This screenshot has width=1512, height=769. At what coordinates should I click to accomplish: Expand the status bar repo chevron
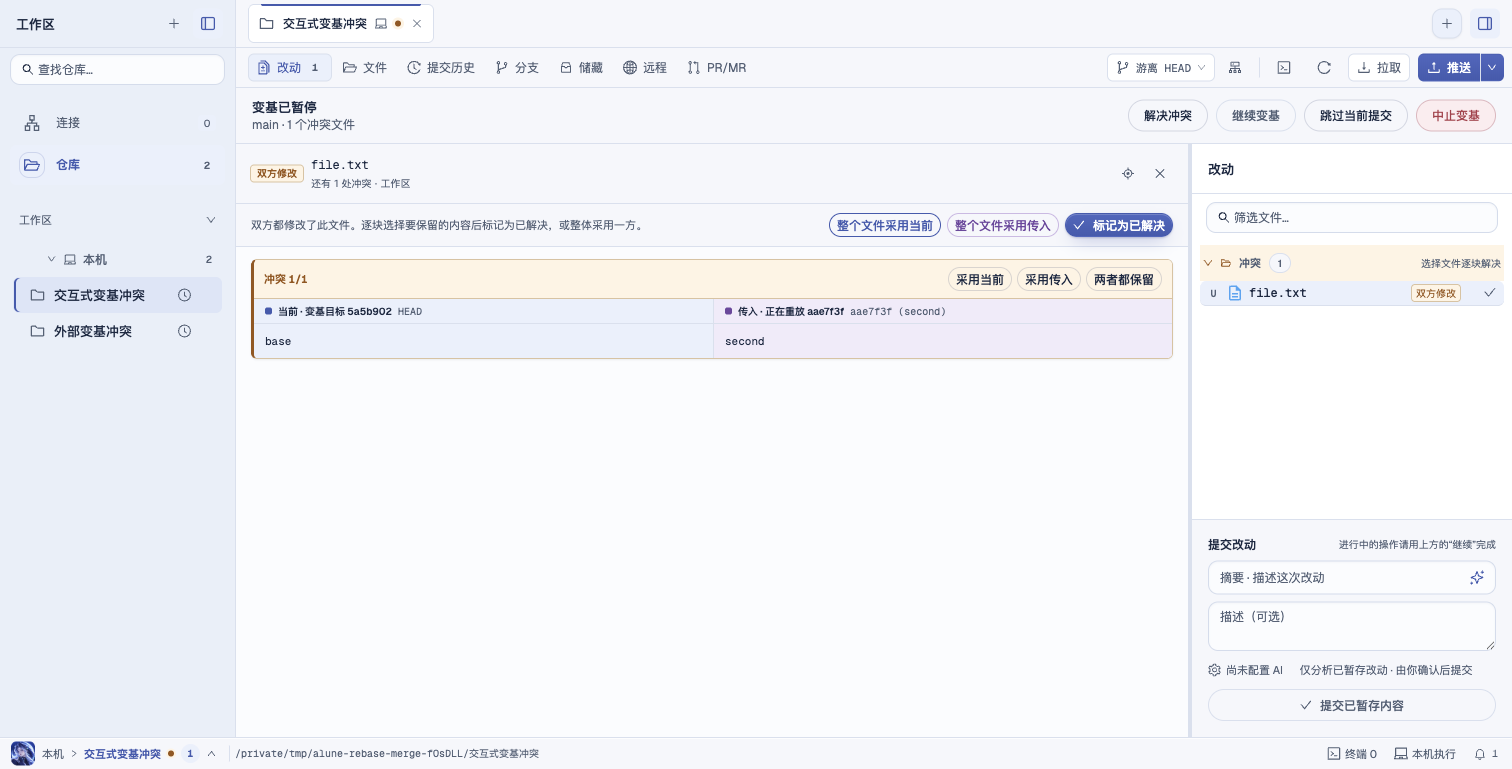(x=211, y=754)
